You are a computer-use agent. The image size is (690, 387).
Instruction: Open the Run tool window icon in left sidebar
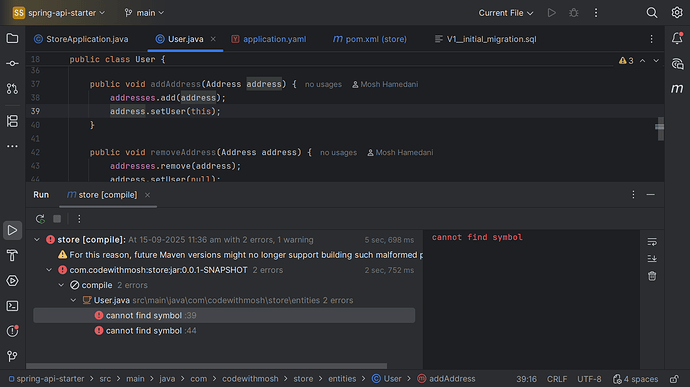[x=12, y=230]
